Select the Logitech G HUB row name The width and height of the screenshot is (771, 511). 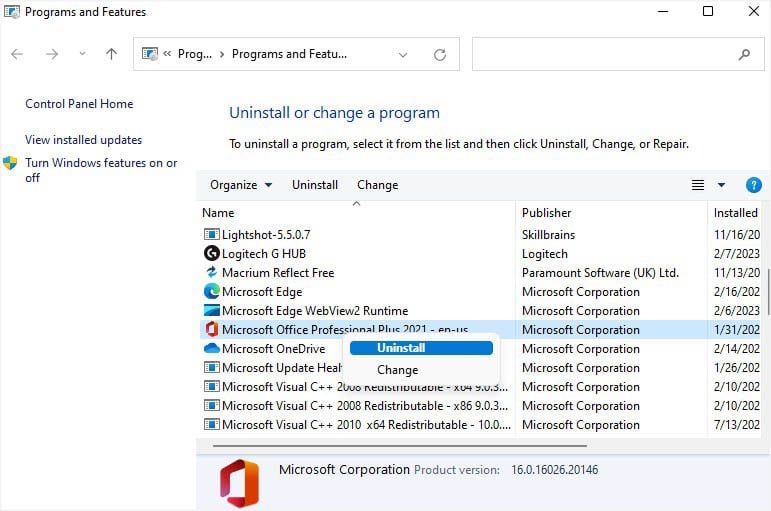point(264,254)
